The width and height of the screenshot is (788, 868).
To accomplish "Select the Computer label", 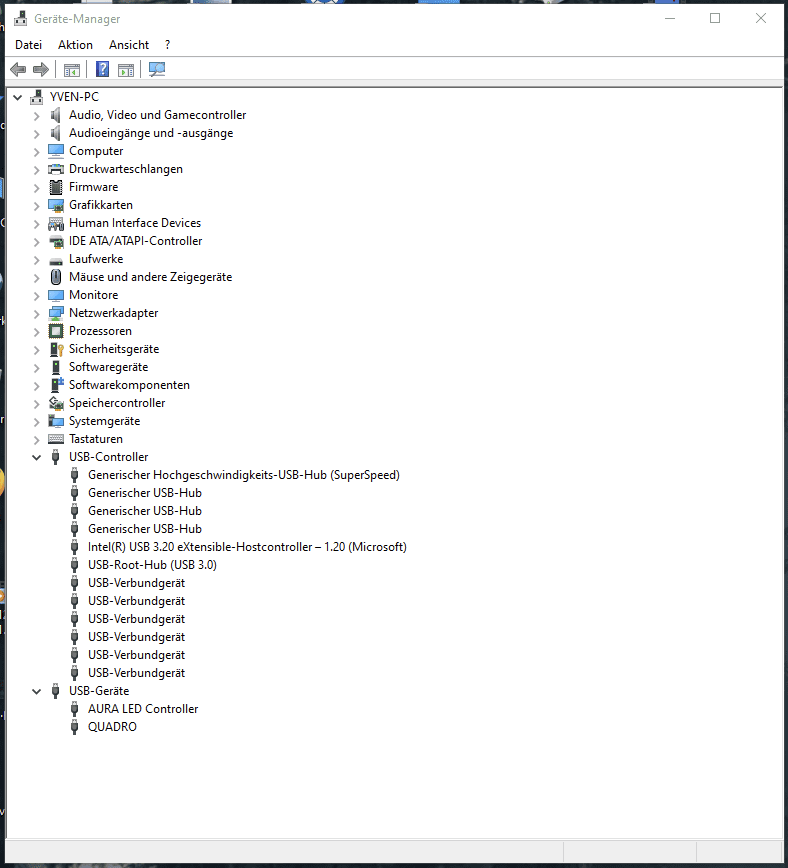I will pos(96,151).
